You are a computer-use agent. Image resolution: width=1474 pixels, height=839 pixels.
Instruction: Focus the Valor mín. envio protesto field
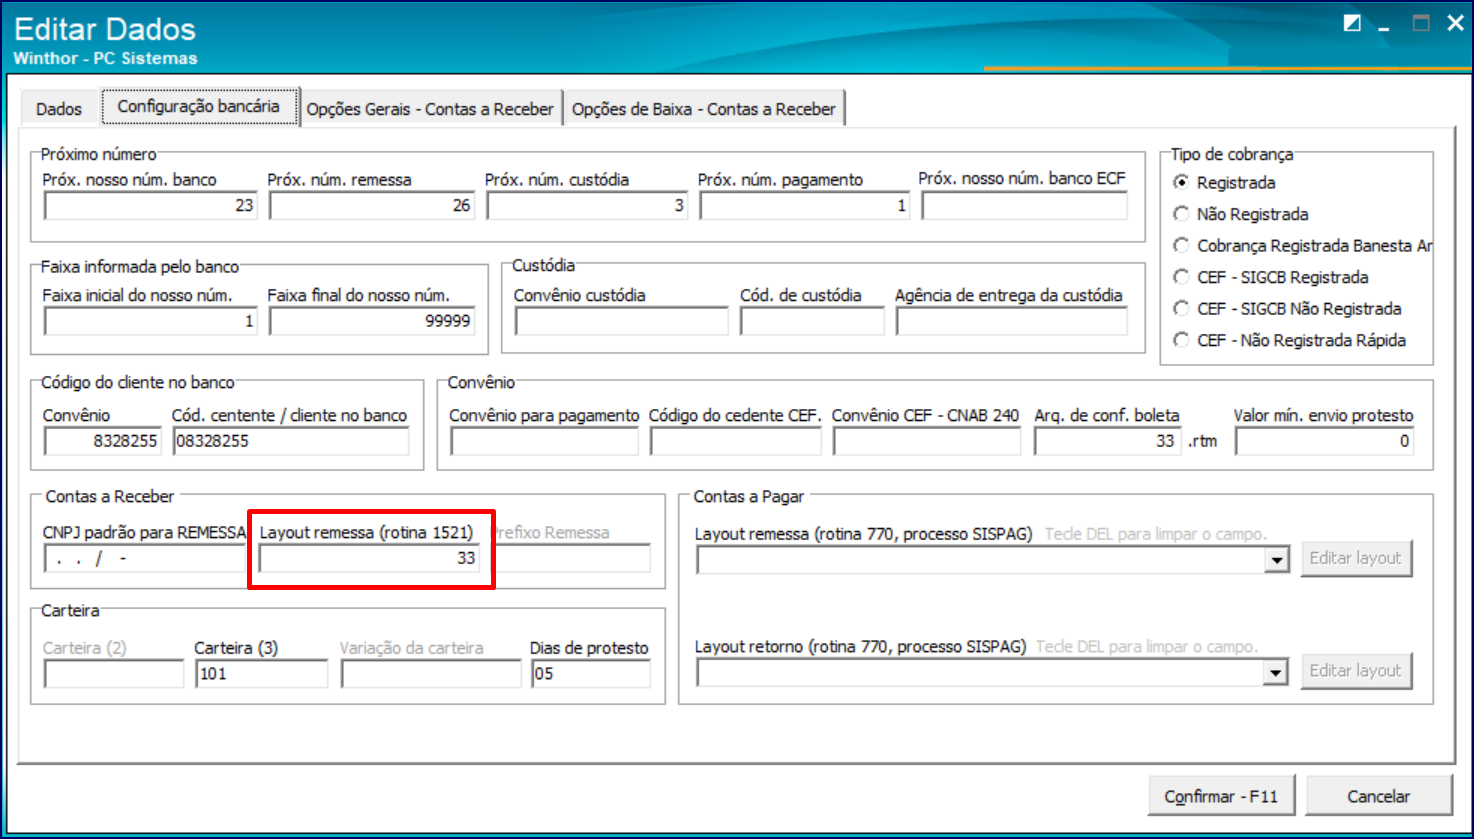1325,441
